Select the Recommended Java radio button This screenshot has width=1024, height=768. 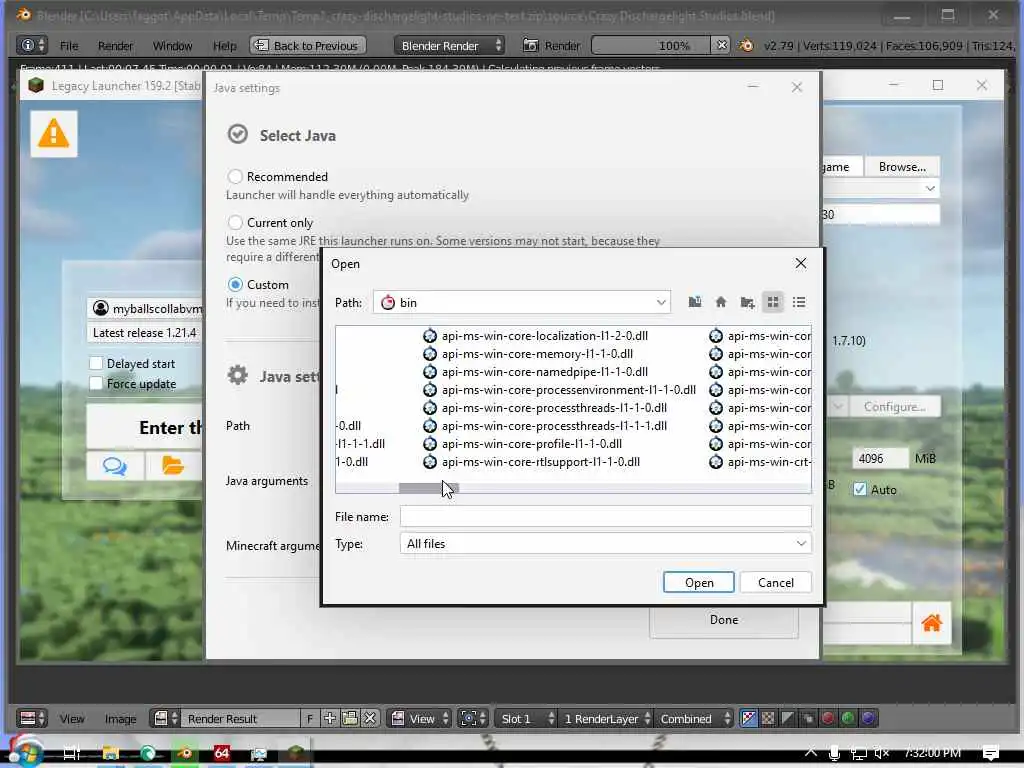coord(235,176)
